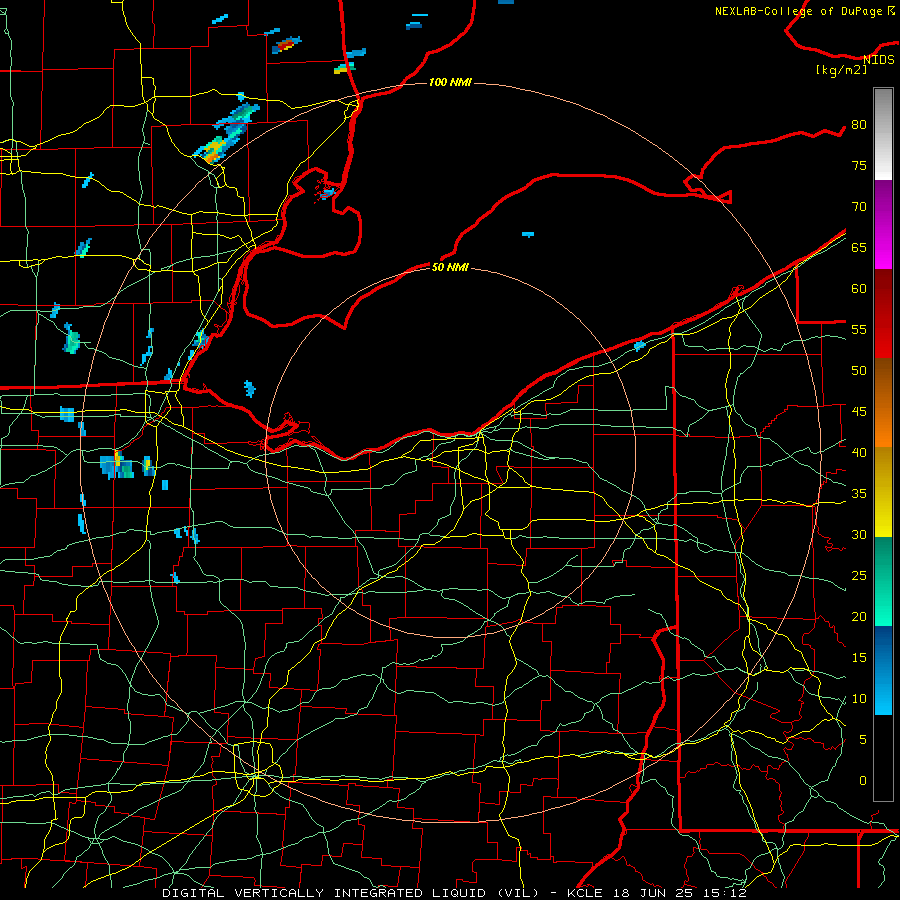Image resolution: width=900 pixels, height=900 pixels.
Task: Pick the white-gray segment of the color bar
Action: [x=883, y=134]
